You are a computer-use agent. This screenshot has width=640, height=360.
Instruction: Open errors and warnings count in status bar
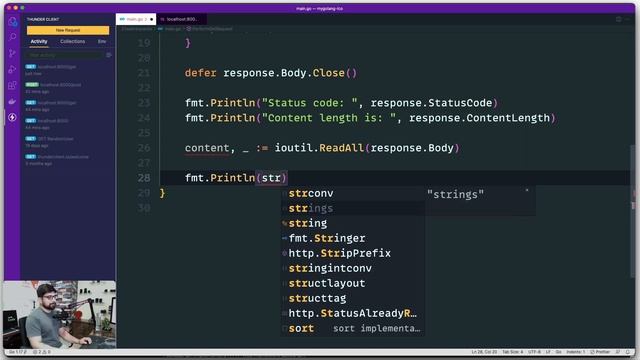[42, 352]
